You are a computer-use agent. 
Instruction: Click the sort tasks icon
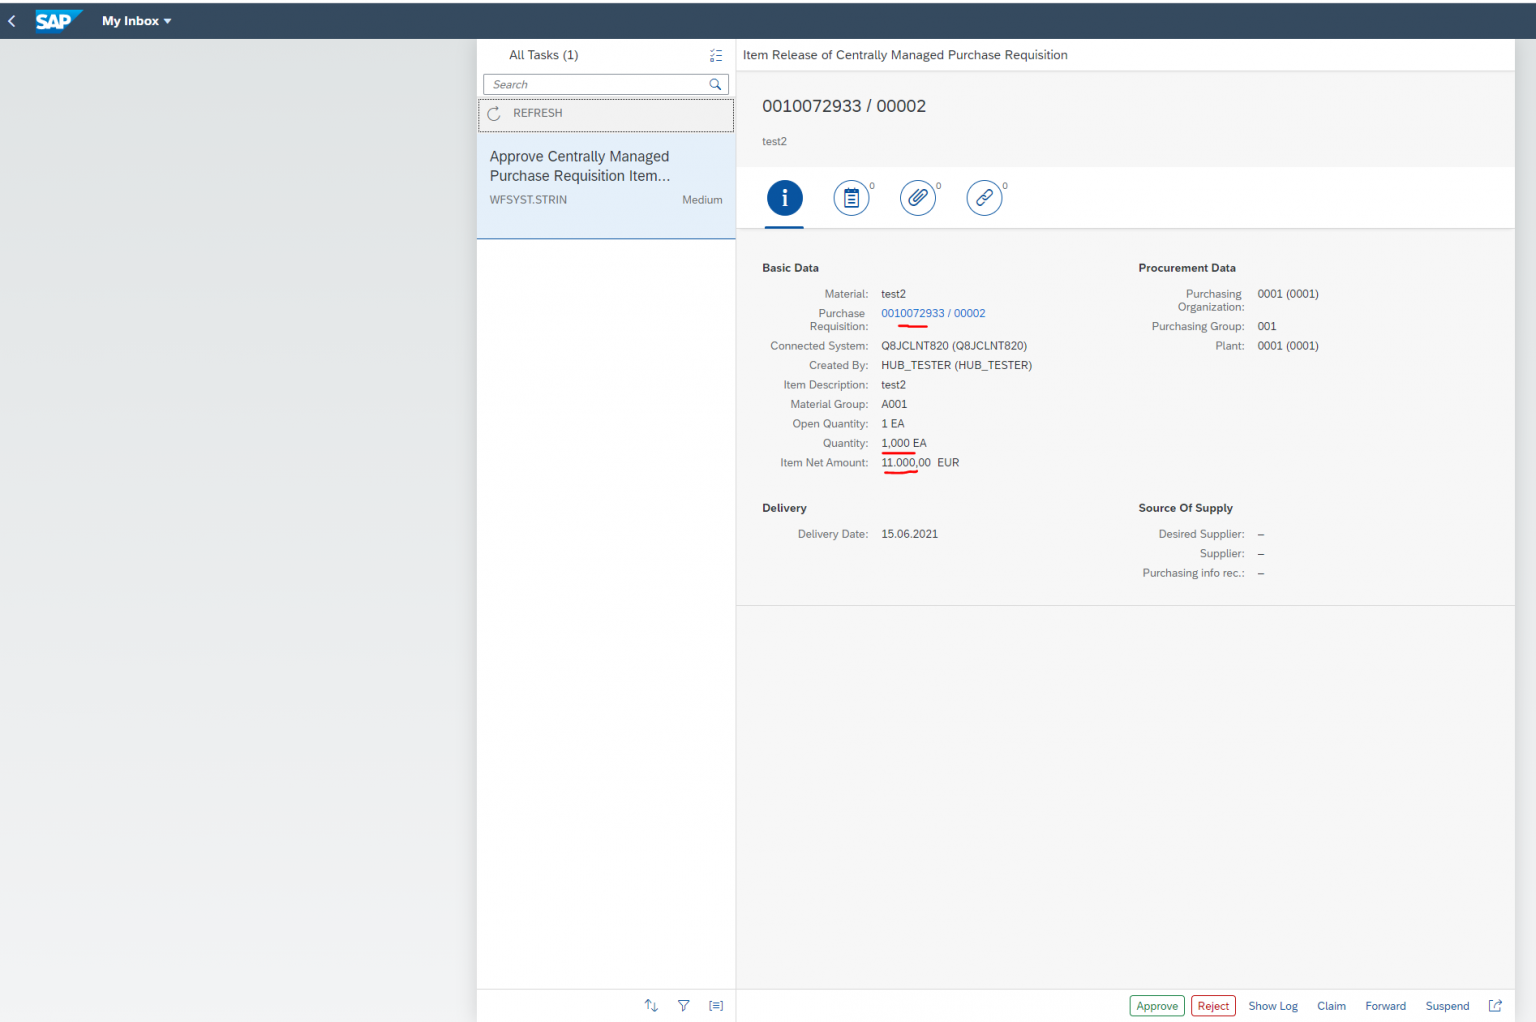tap(651, 1005)
